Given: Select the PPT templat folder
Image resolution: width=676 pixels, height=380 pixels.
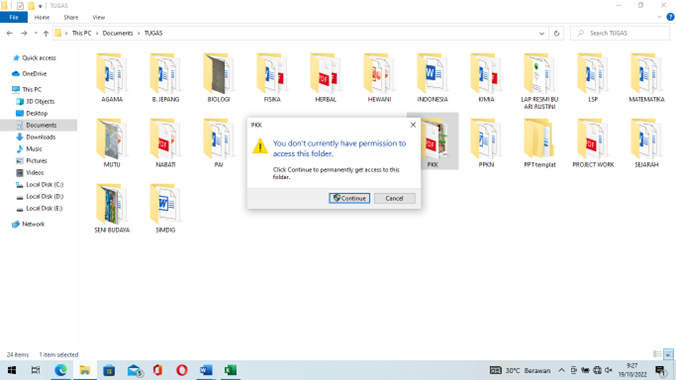Looking at the screenshot, I should click(x=539, y=143).
